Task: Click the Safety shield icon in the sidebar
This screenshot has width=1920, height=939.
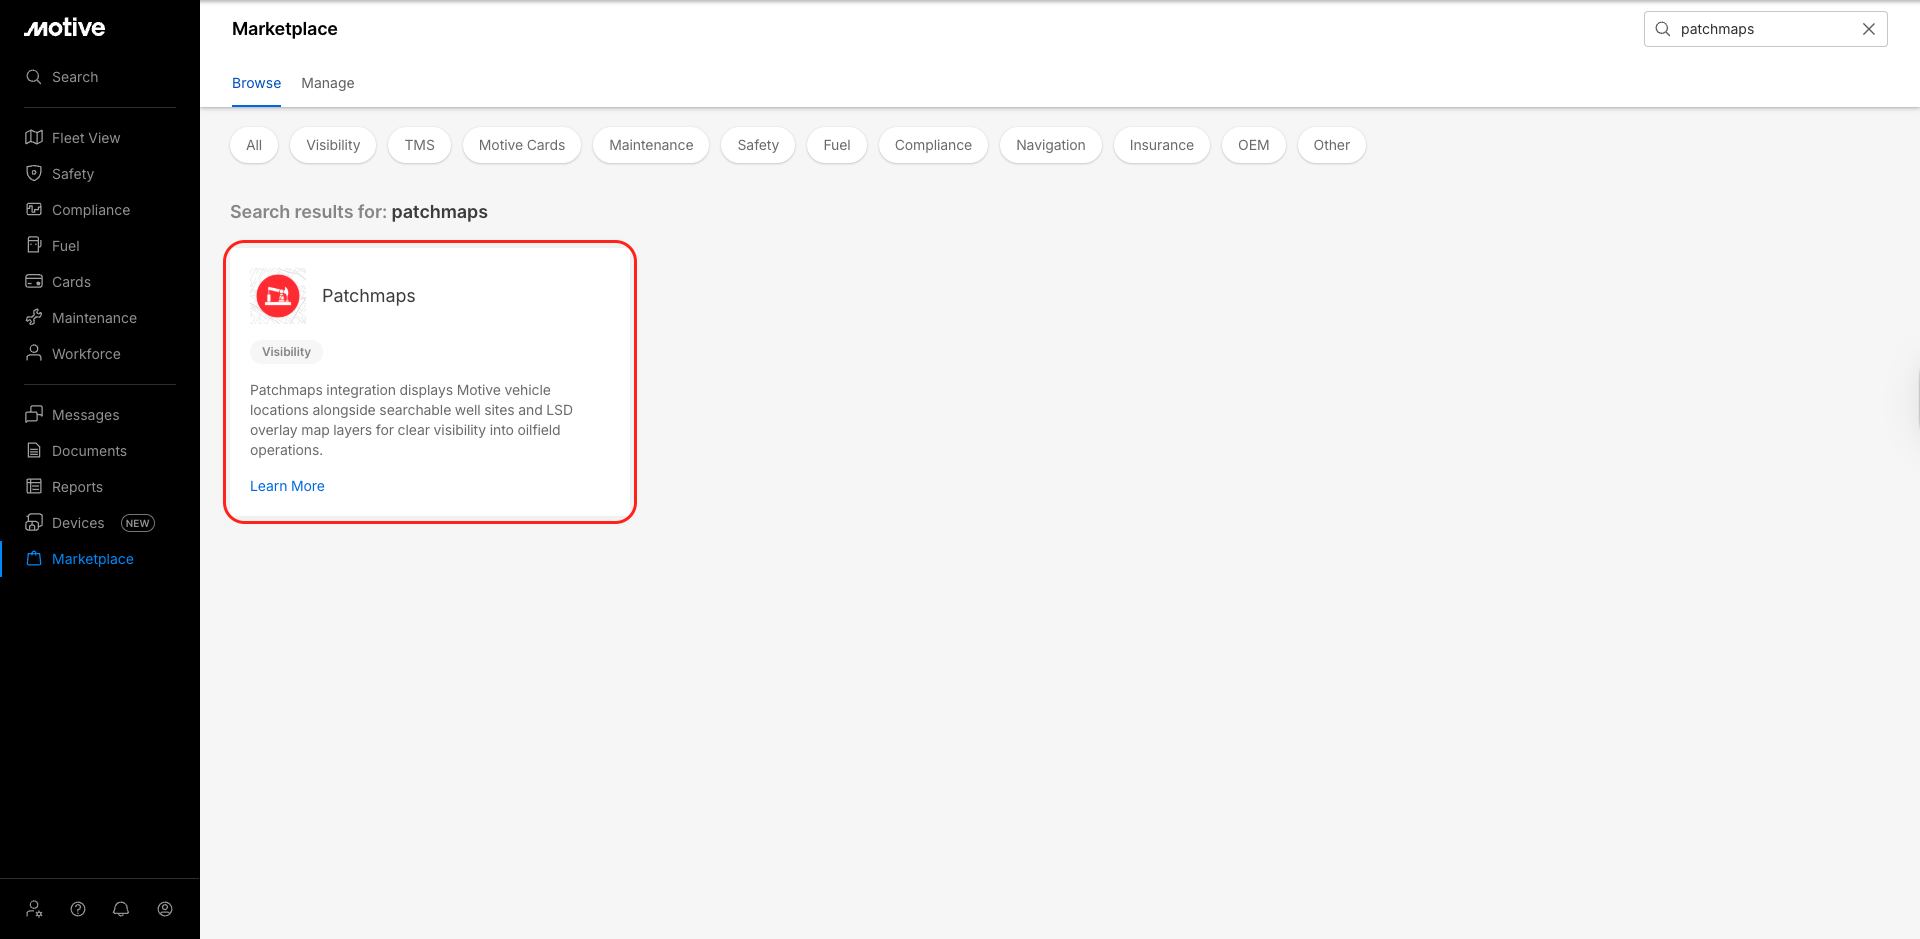Action: tap(34, 173)
